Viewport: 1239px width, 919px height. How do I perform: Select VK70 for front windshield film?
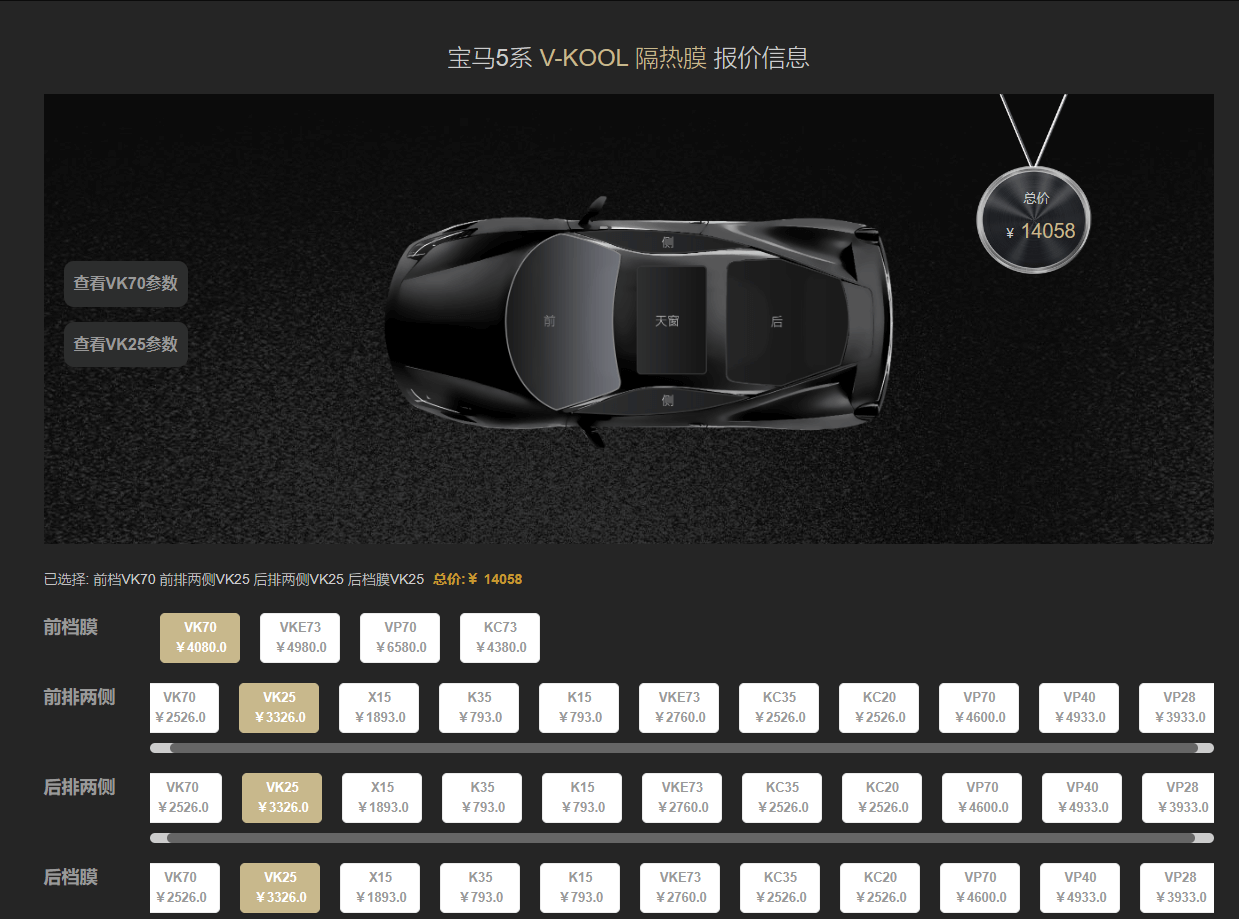coord(200,638)
